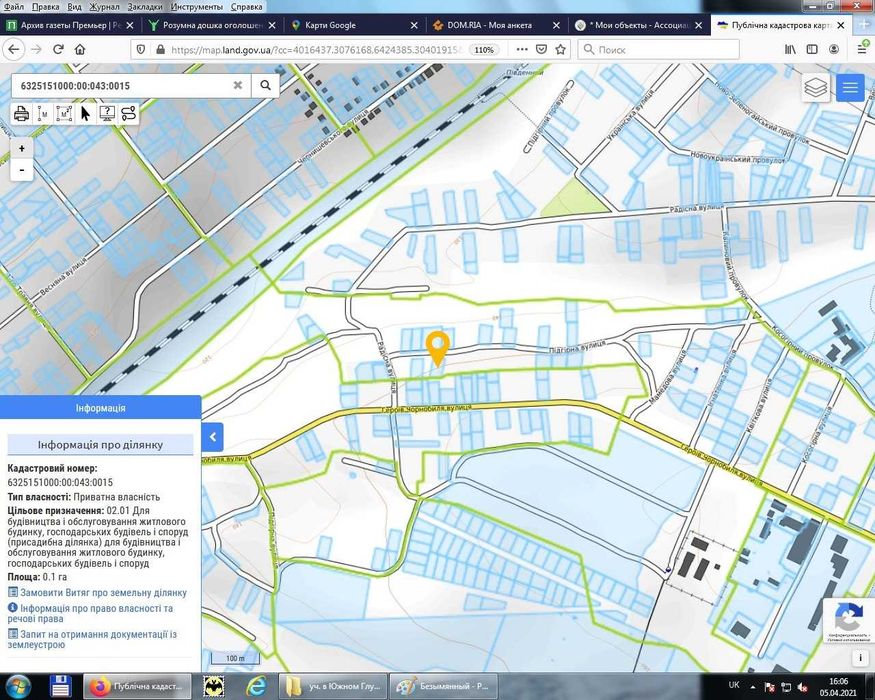Image resolution: width=875 pixels, height=700 pixels.
Task: Open the Закладки menu
Action: 145,7
